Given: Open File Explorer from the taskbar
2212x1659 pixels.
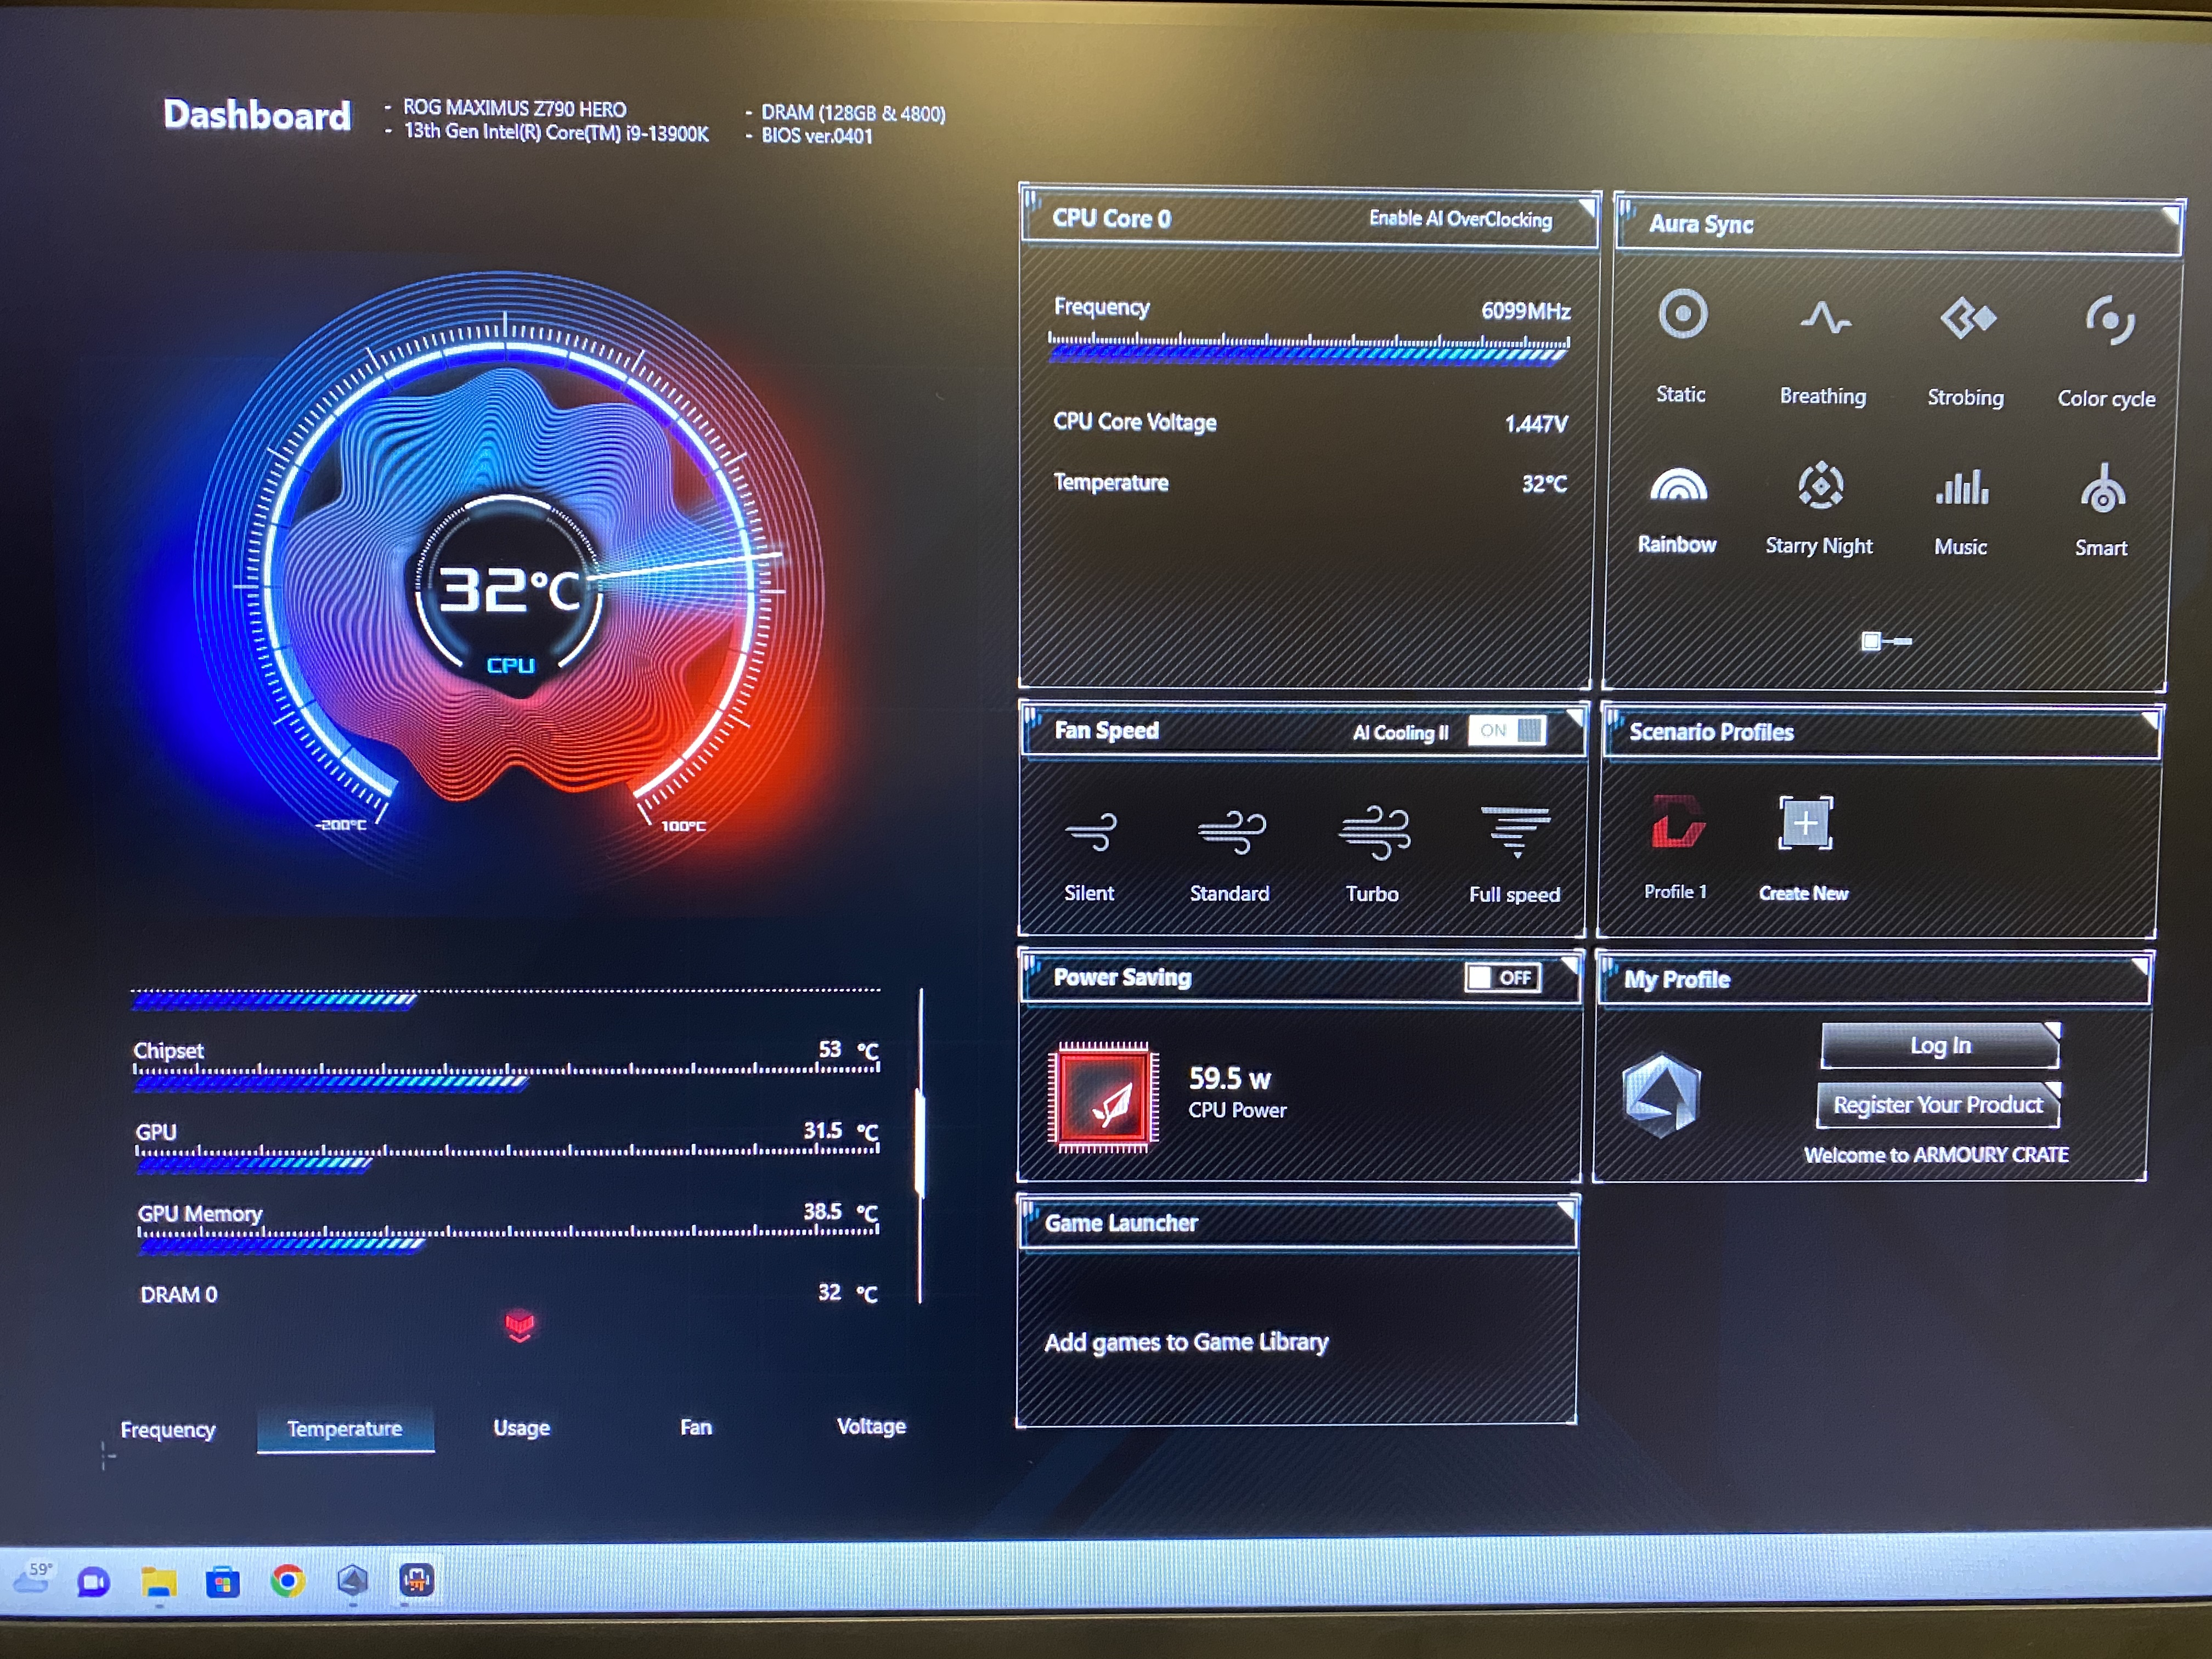Looking at the screenshot, I should (x=159, y=1583).
